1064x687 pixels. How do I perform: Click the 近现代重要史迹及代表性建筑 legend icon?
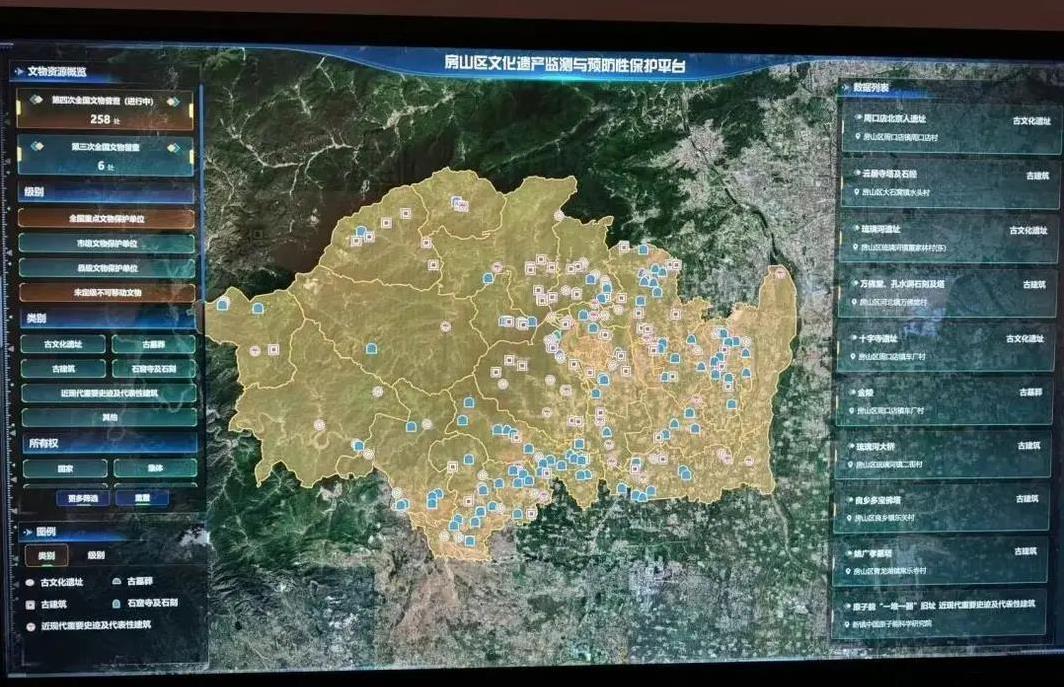point(30,625)
